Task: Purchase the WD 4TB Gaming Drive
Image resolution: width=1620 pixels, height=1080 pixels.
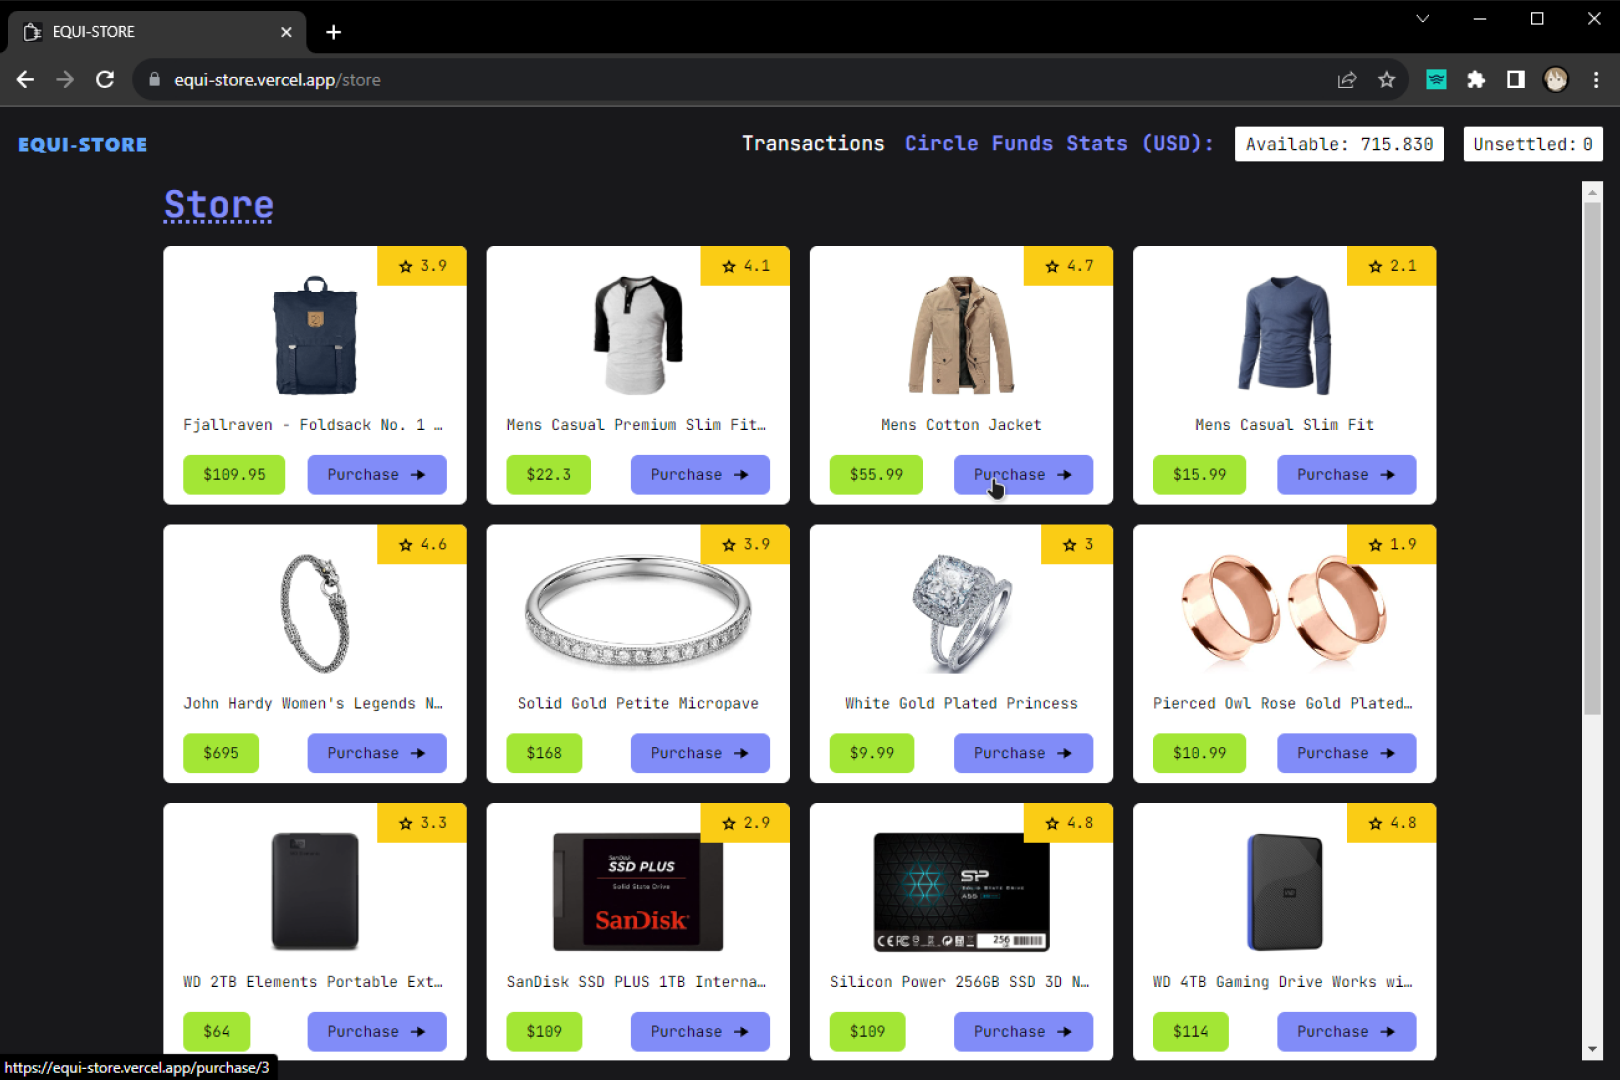Action: 1346,1032
